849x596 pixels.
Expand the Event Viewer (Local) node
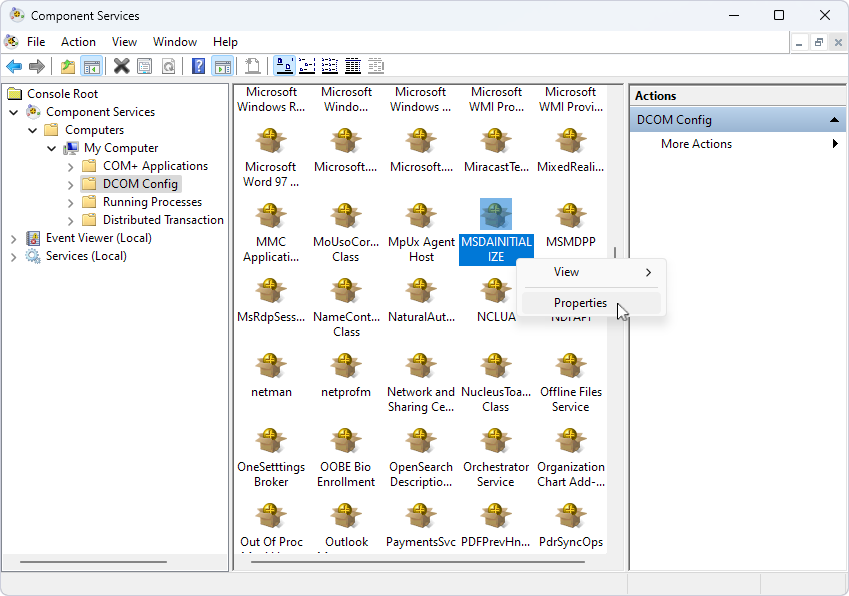14,239
